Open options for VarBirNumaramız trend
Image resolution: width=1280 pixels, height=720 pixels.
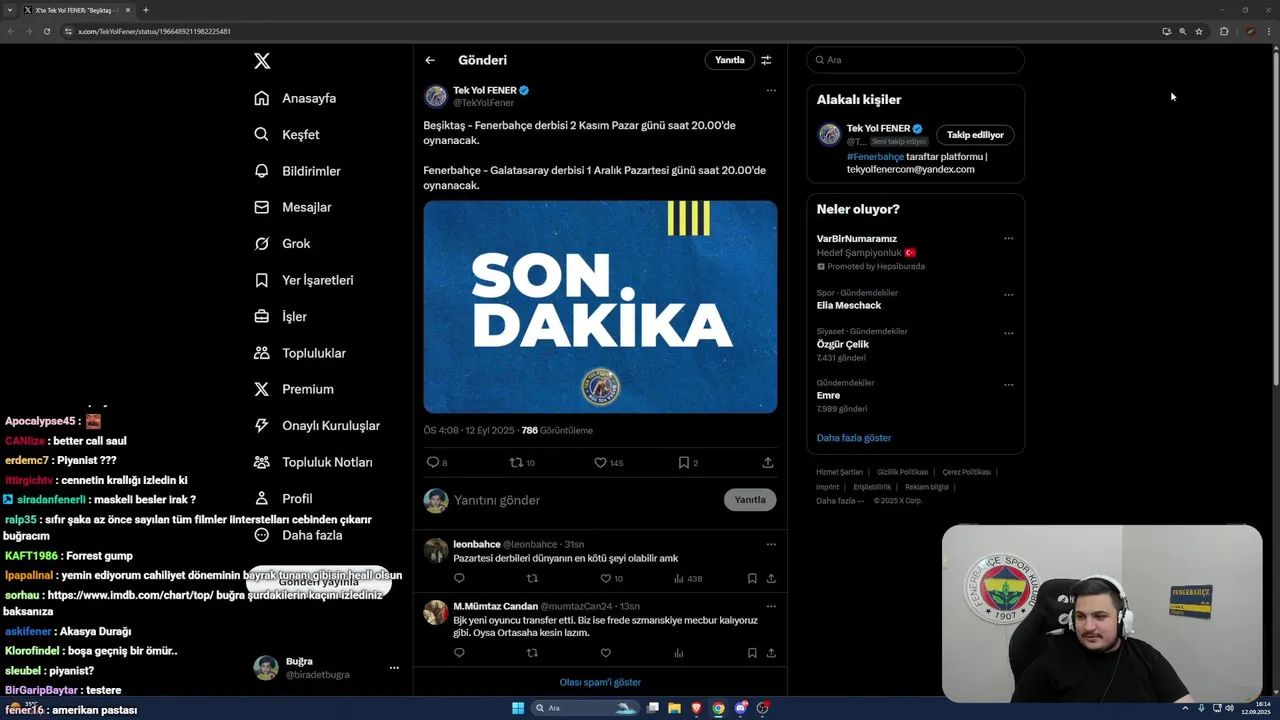[1008, 238]
